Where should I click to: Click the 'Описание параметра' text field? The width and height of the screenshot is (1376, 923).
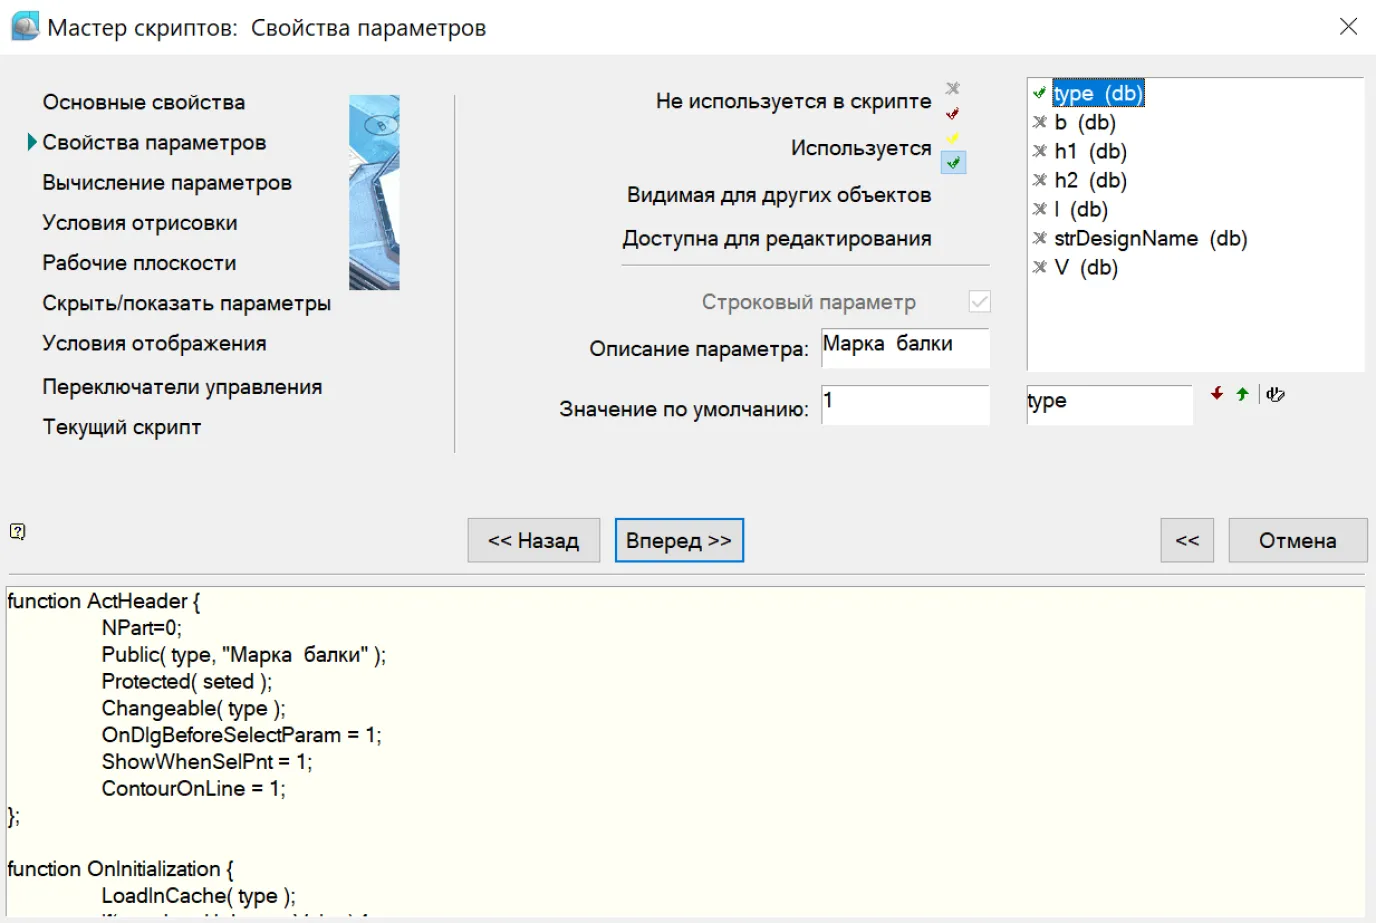tap(905, 346)
